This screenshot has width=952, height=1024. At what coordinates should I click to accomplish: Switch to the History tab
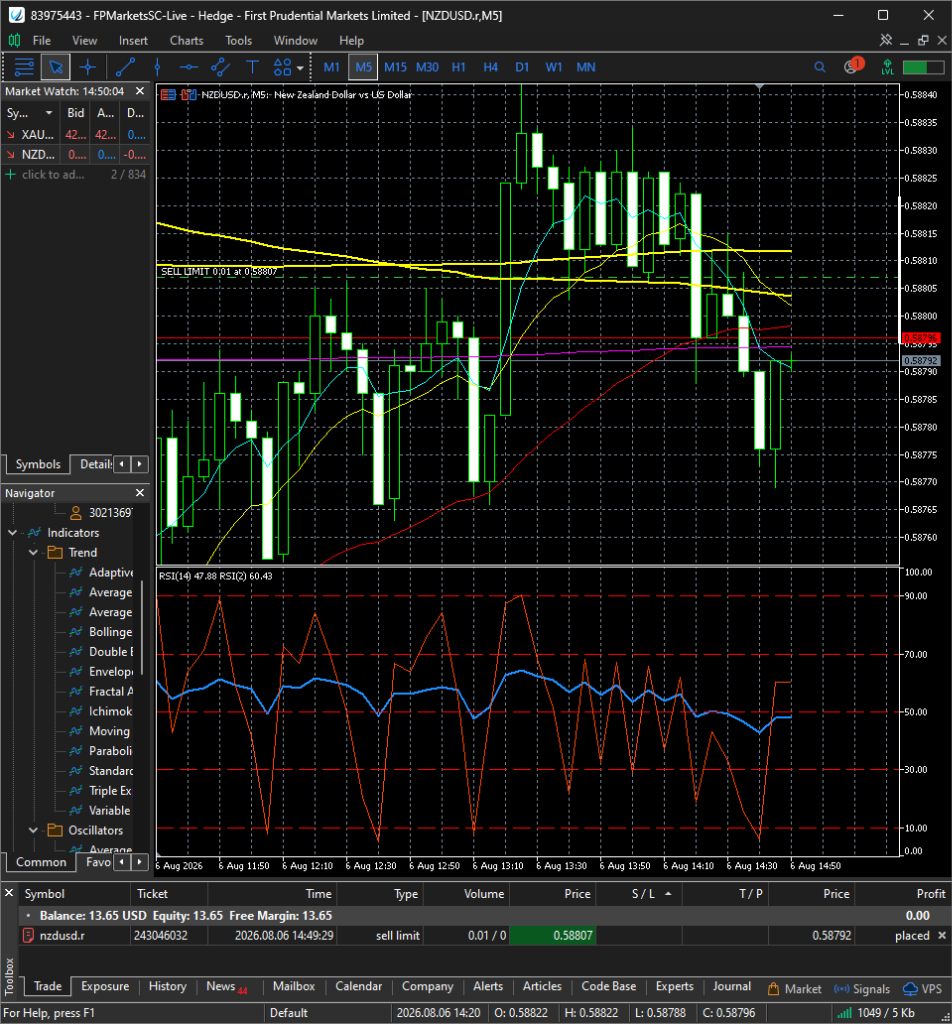(x=167, y=986)
